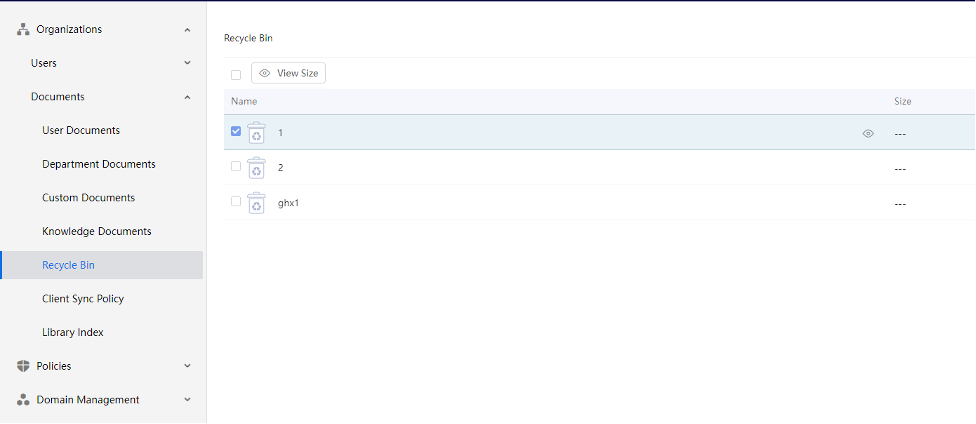The image size is (976, 424).
Task: Click the Documents label in the sidebar
Action: tap(58, 97)
